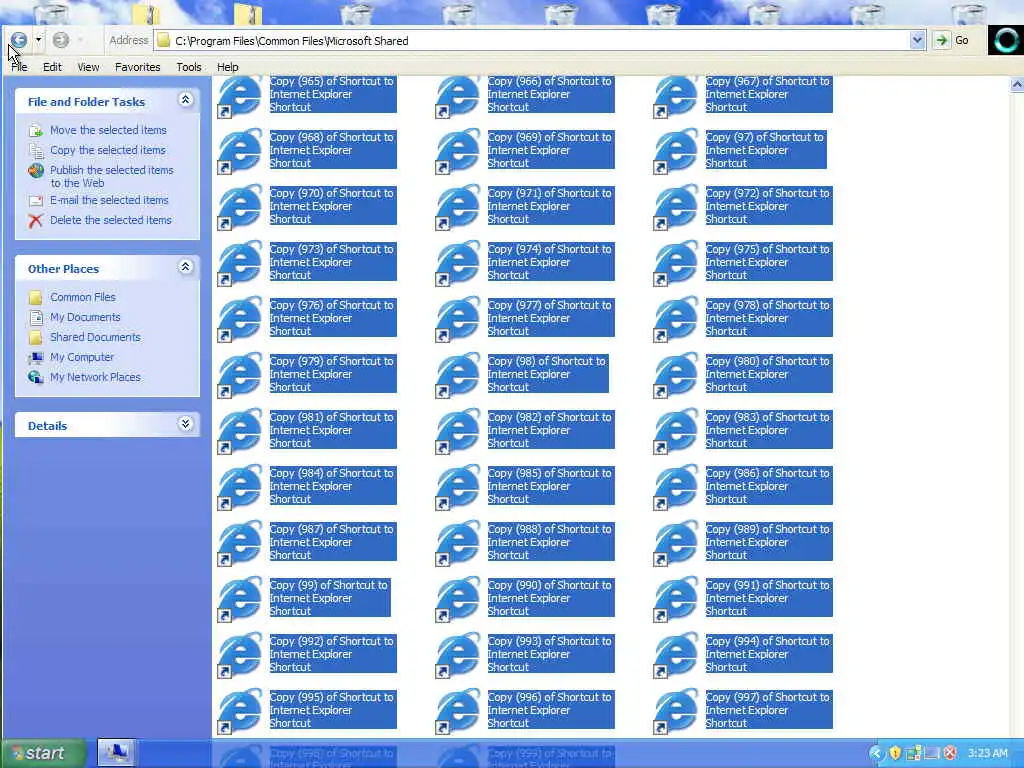Click the Publish globe icon in tasks
1024x768 pixels.
(36, 171)
